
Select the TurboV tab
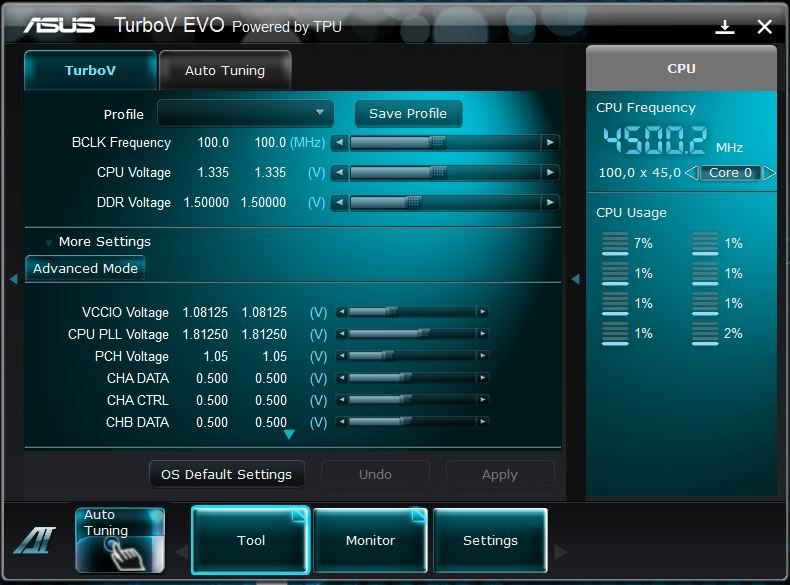(90, 71)
